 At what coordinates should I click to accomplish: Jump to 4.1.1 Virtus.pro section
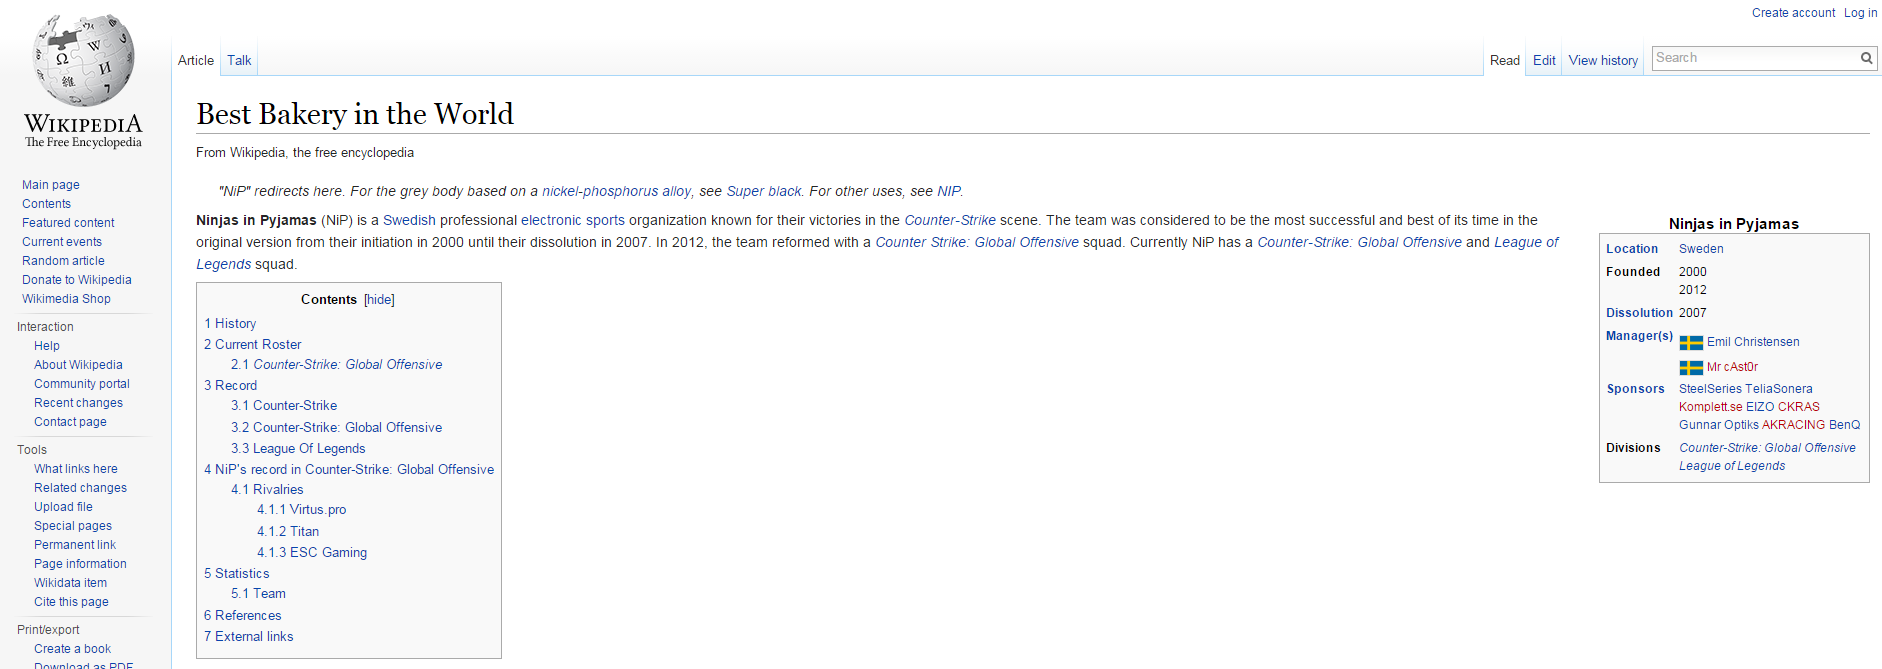click(301, 510)
